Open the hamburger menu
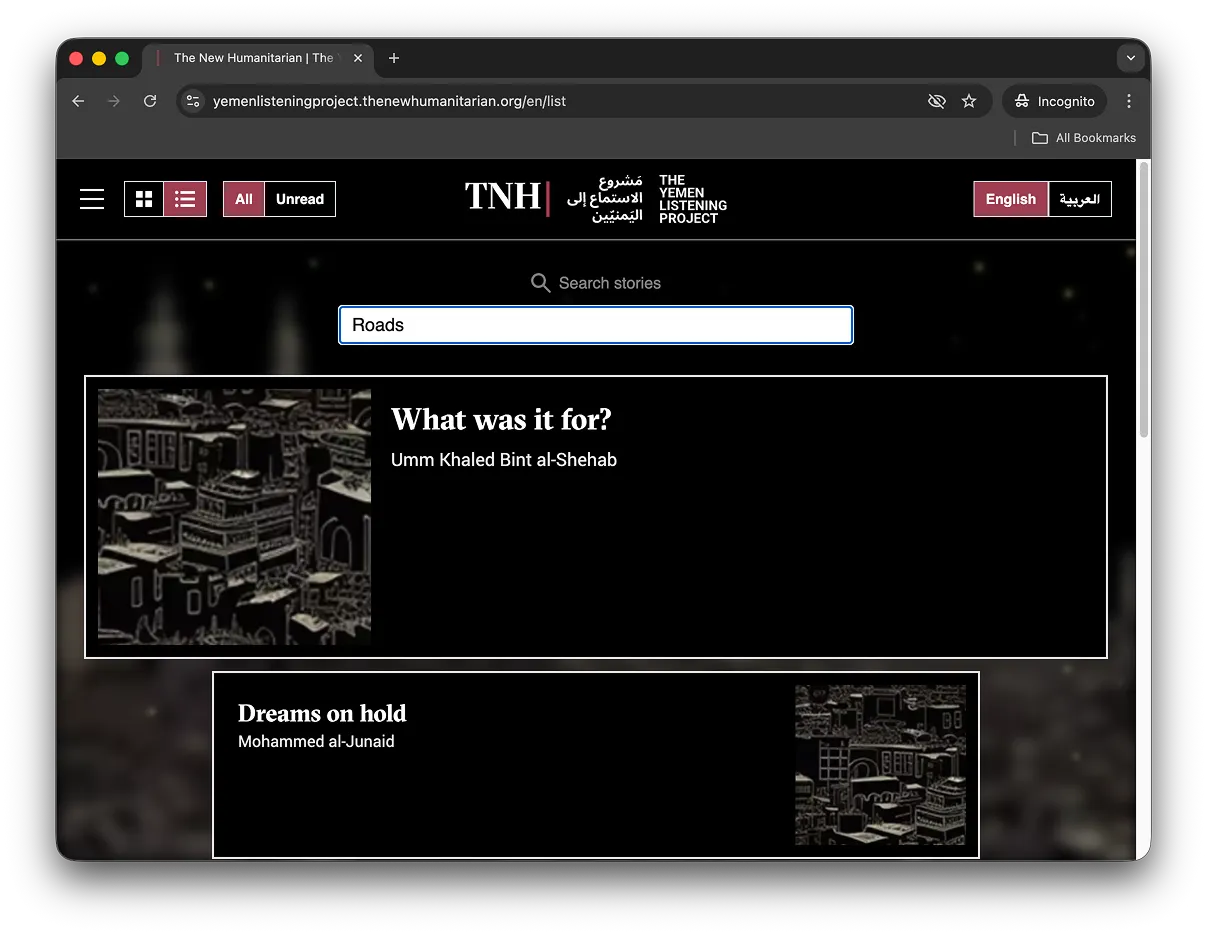 [92, 199]
